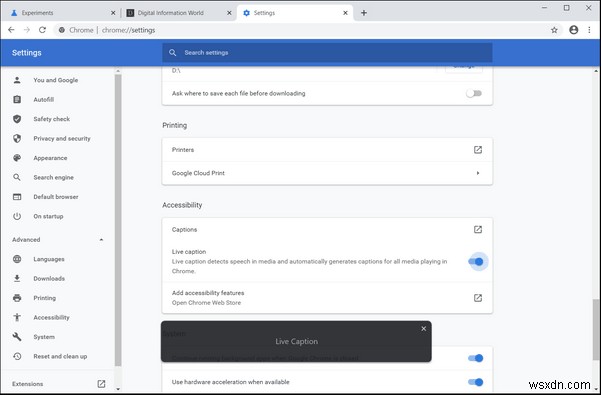Click the Safety check shield icon
602x395 pixels.
17,119
